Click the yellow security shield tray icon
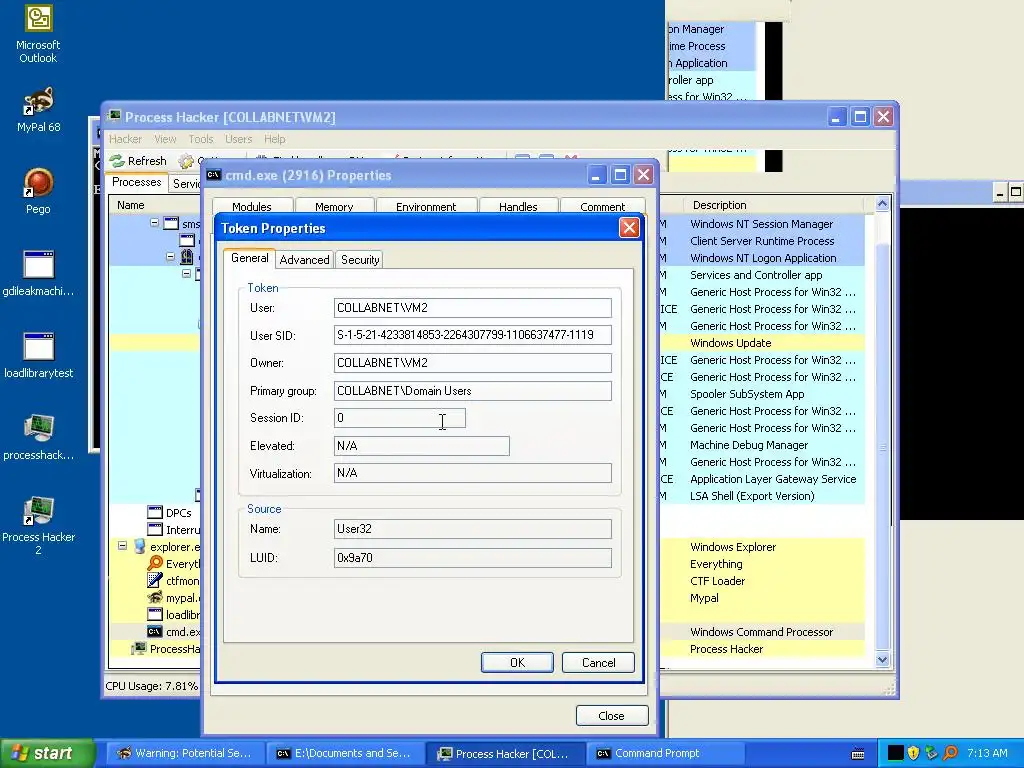Screen dimensions: 1024x768 (x=914, y=753)
